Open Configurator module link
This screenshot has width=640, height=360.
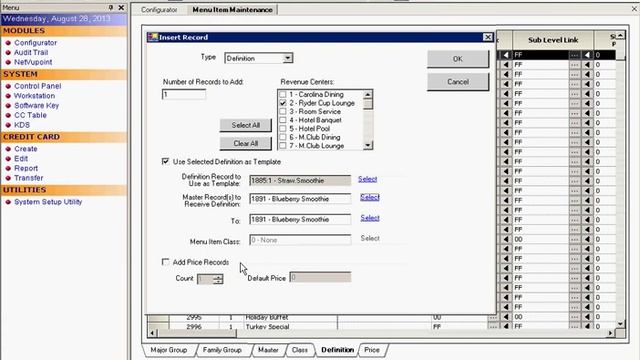point(36,42)
